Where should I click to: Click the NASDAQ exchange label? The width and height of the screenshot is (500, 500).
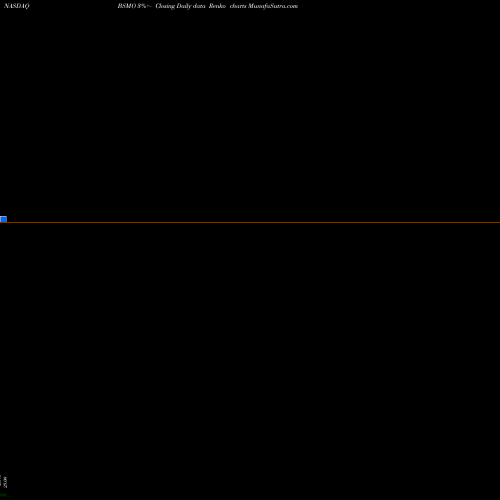(x=17, y=6)
